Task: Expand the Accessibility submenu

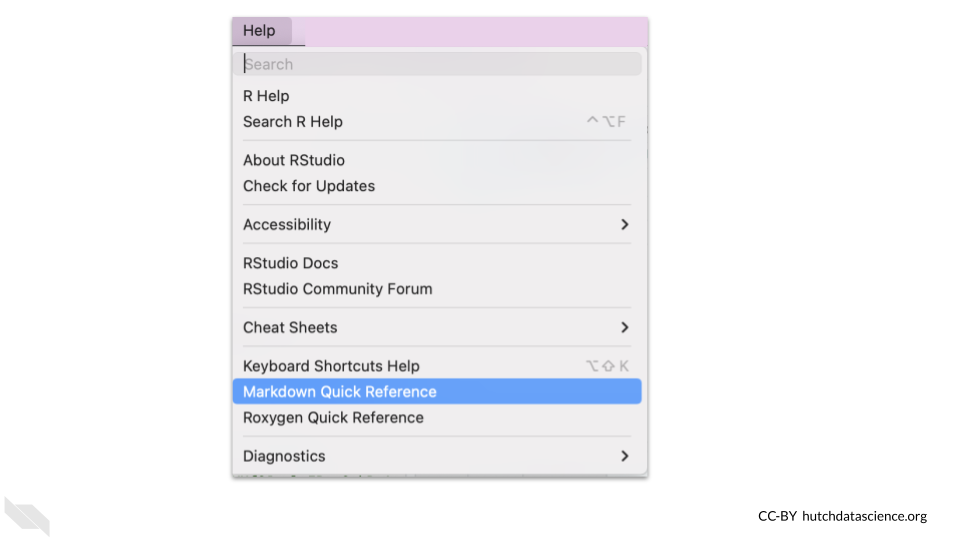Action: click(437, 225)
